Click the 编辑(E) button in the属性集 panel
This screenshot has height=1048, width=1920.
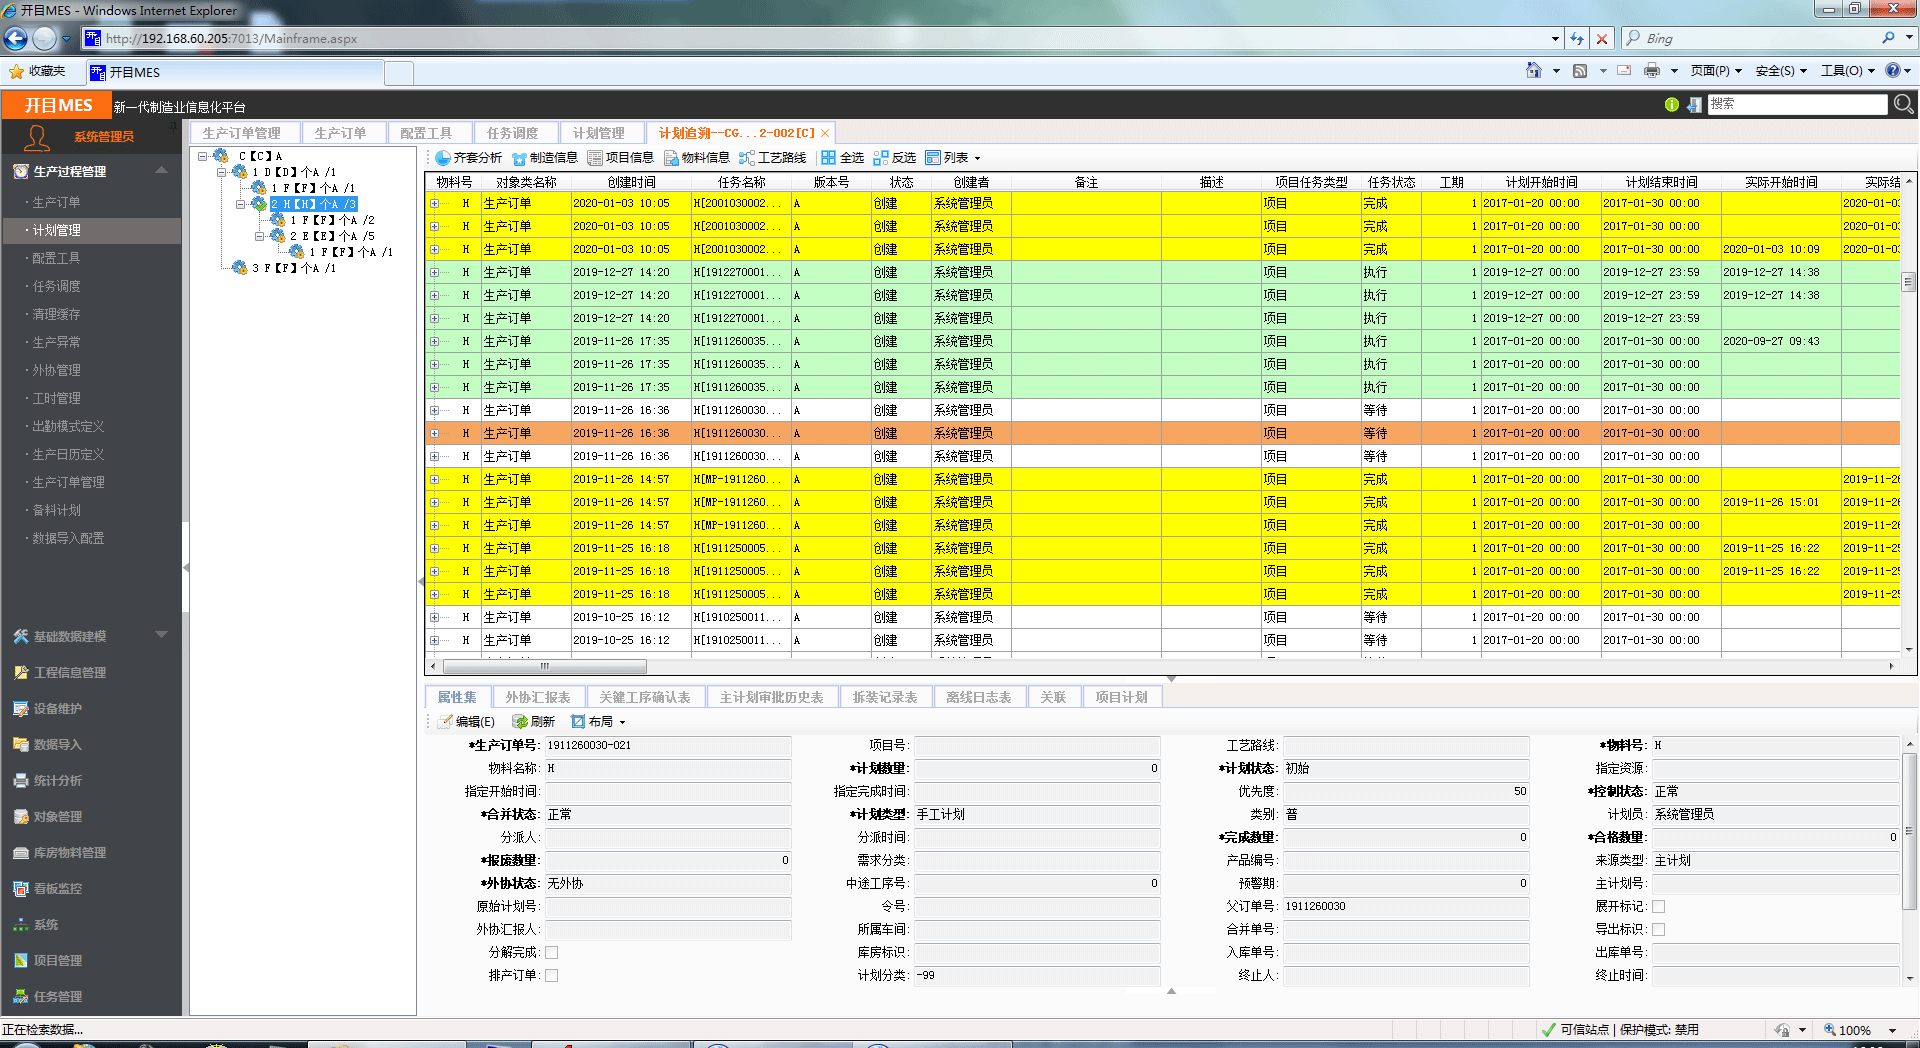(x=469, y=721)
